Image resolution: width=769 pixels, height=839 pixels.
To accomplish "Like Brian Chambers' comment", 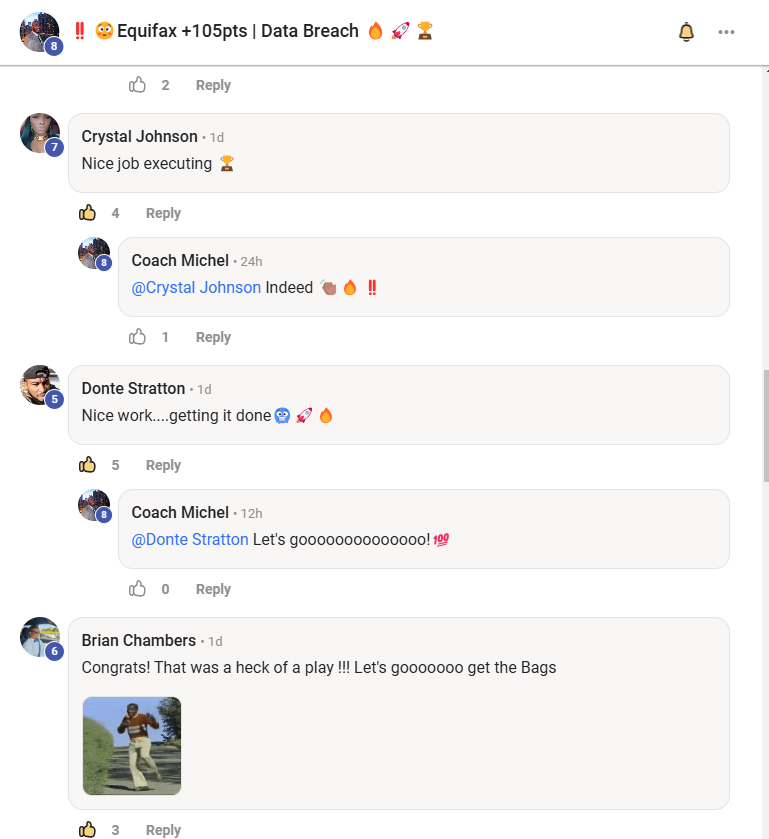I will (x=88, y=829).
